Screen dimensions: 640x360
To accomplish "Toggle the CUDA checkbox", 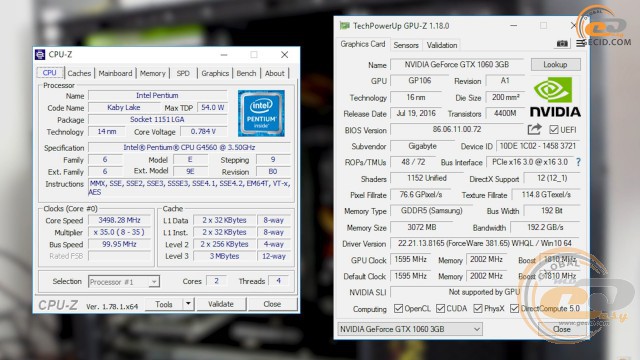I will click(440, 309).
